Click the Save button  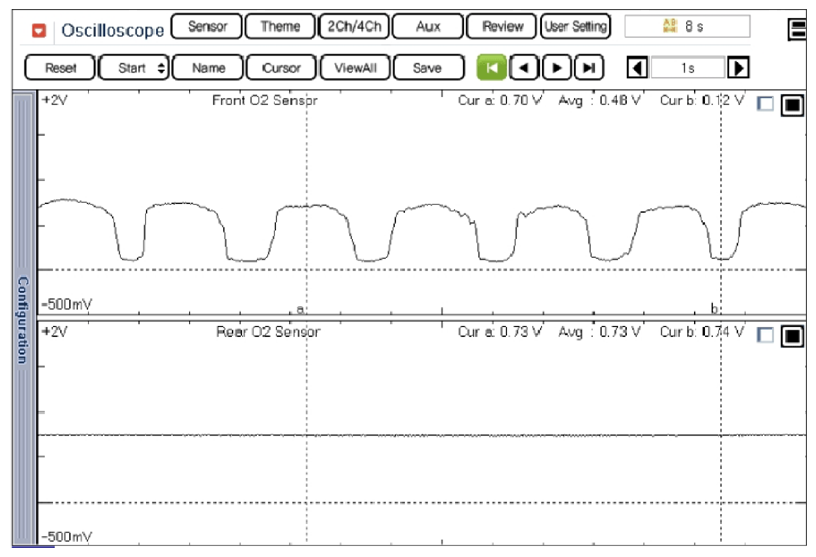(427, 68)
